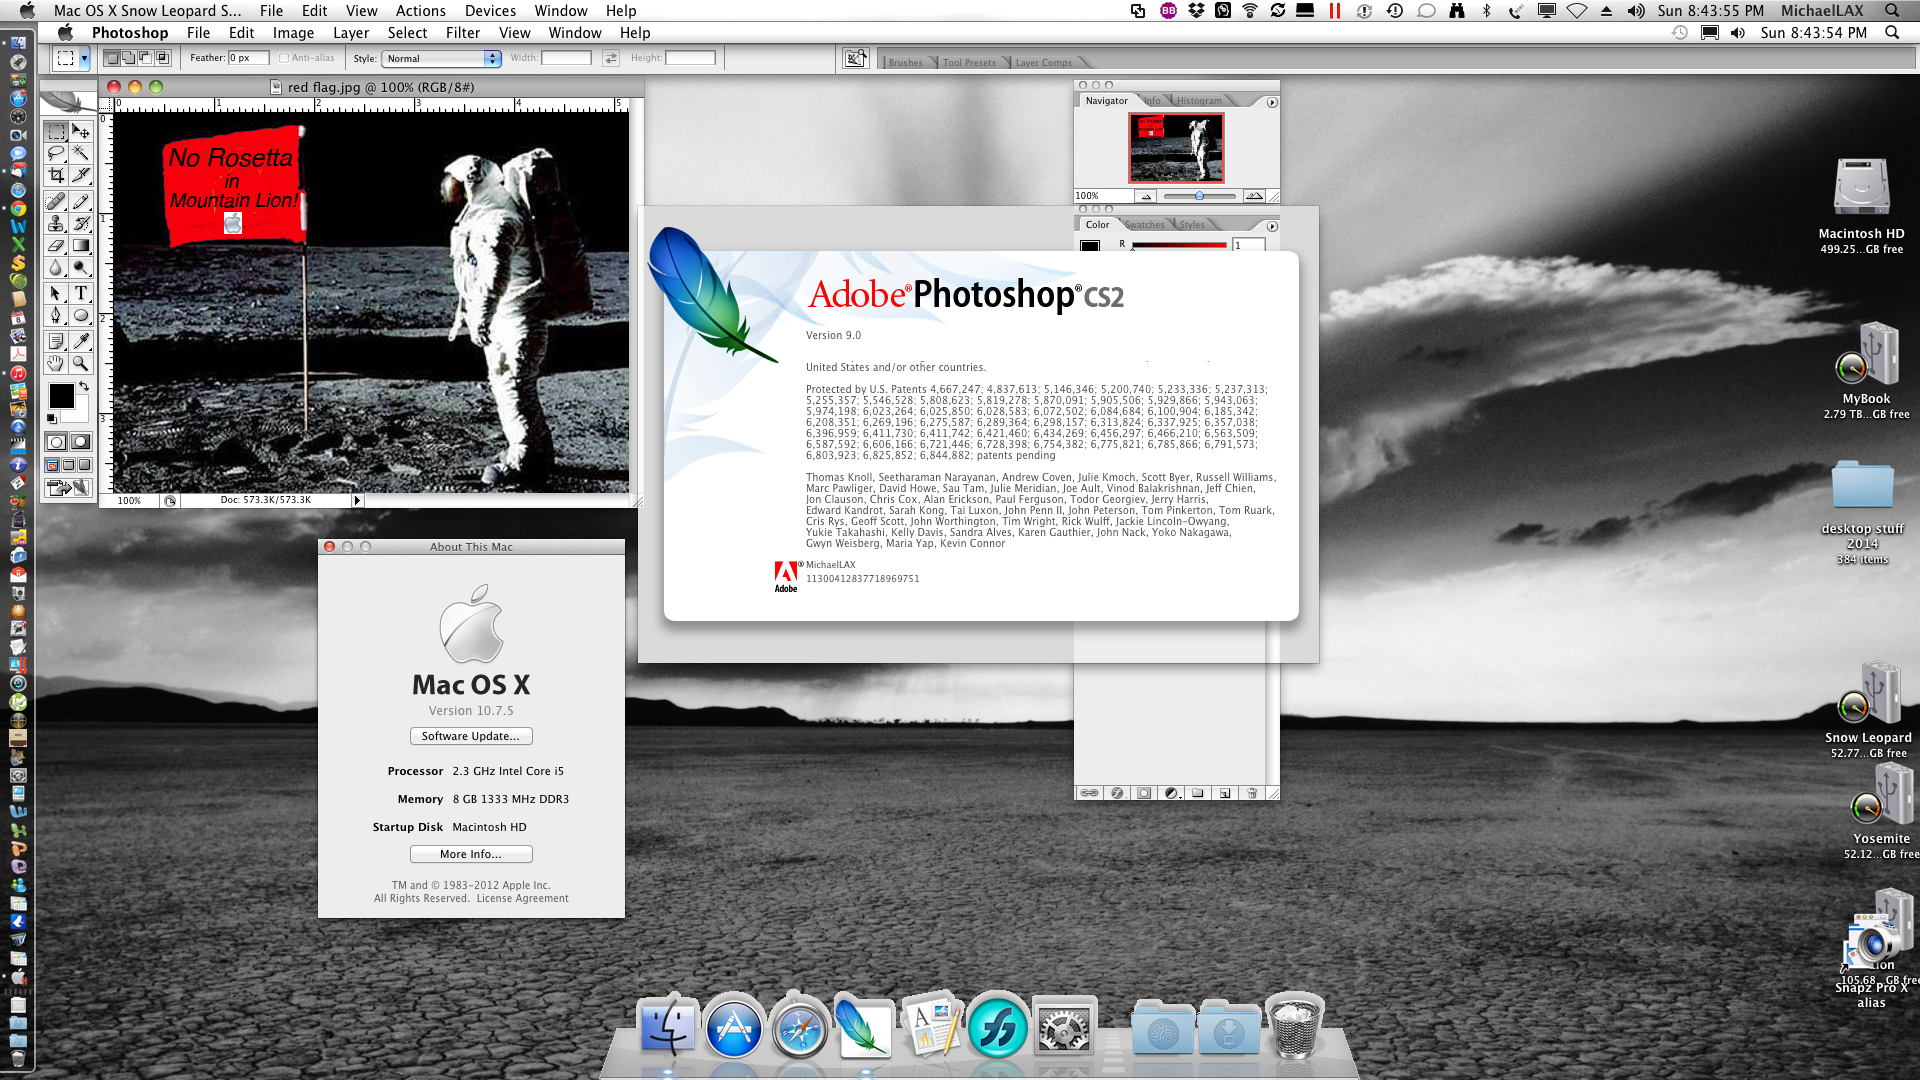Open the marquee tool preset picker arrow

84,59
